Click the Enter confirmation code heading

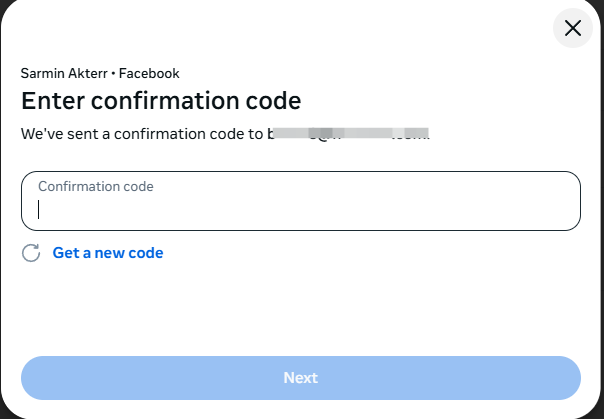click(161, 101)
